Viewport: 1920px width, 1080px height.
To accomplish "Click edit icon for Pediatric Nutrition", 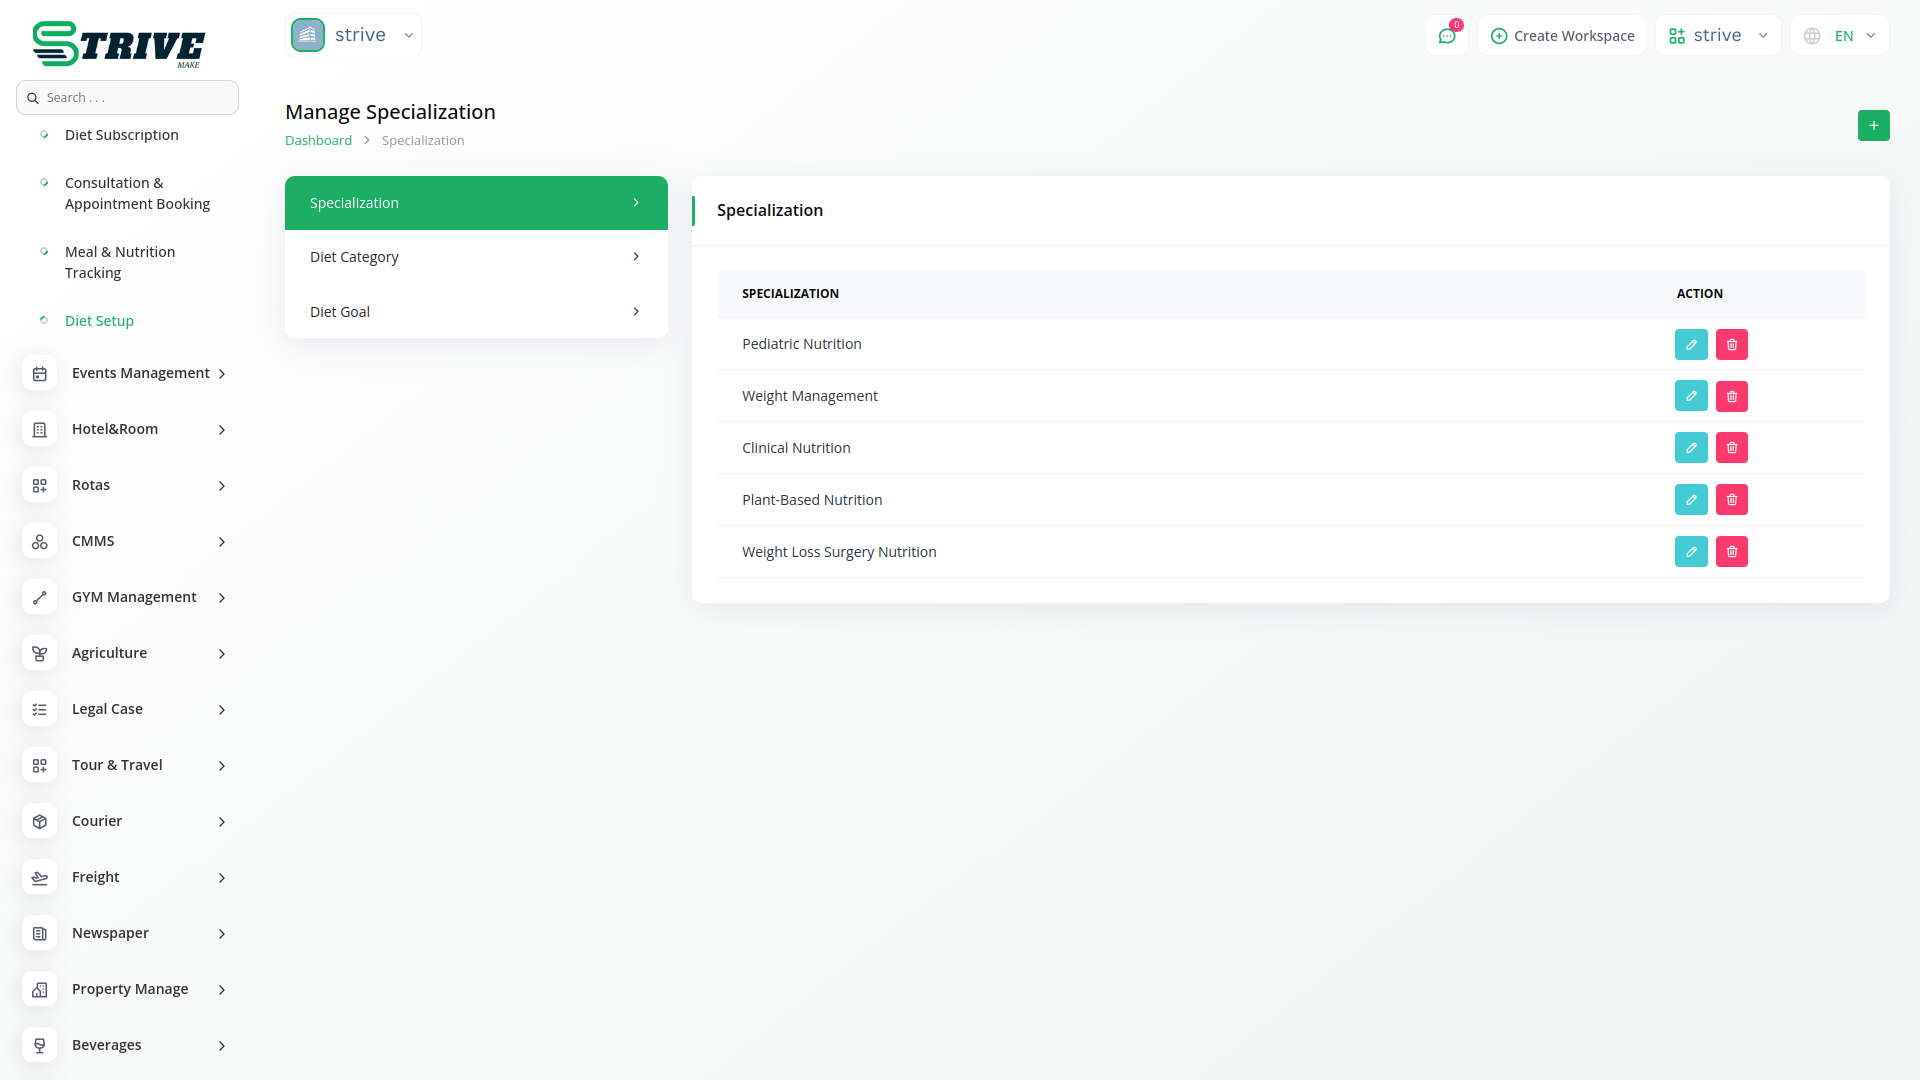I will tap(1691, 344).
